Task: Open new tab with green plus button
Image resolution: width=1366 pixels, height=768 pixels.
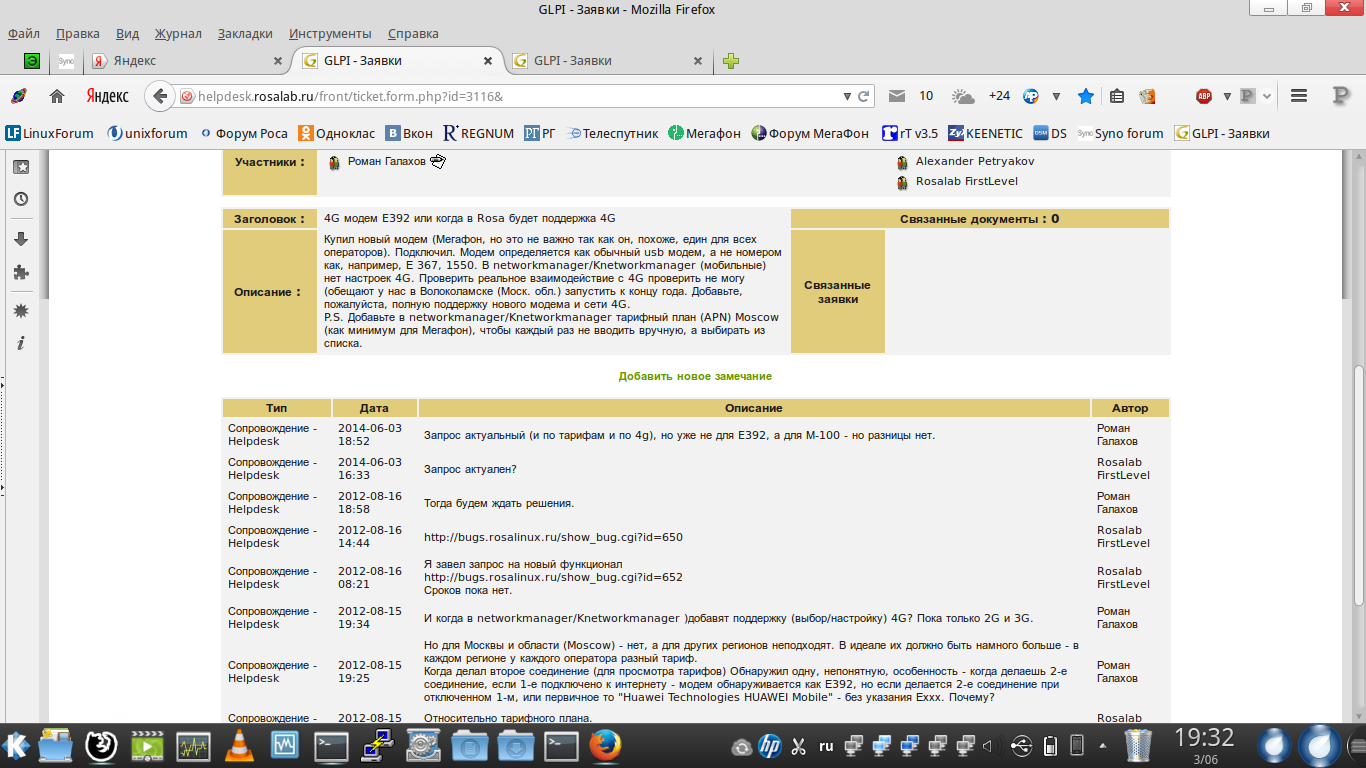Action: [x=731, y=61]
